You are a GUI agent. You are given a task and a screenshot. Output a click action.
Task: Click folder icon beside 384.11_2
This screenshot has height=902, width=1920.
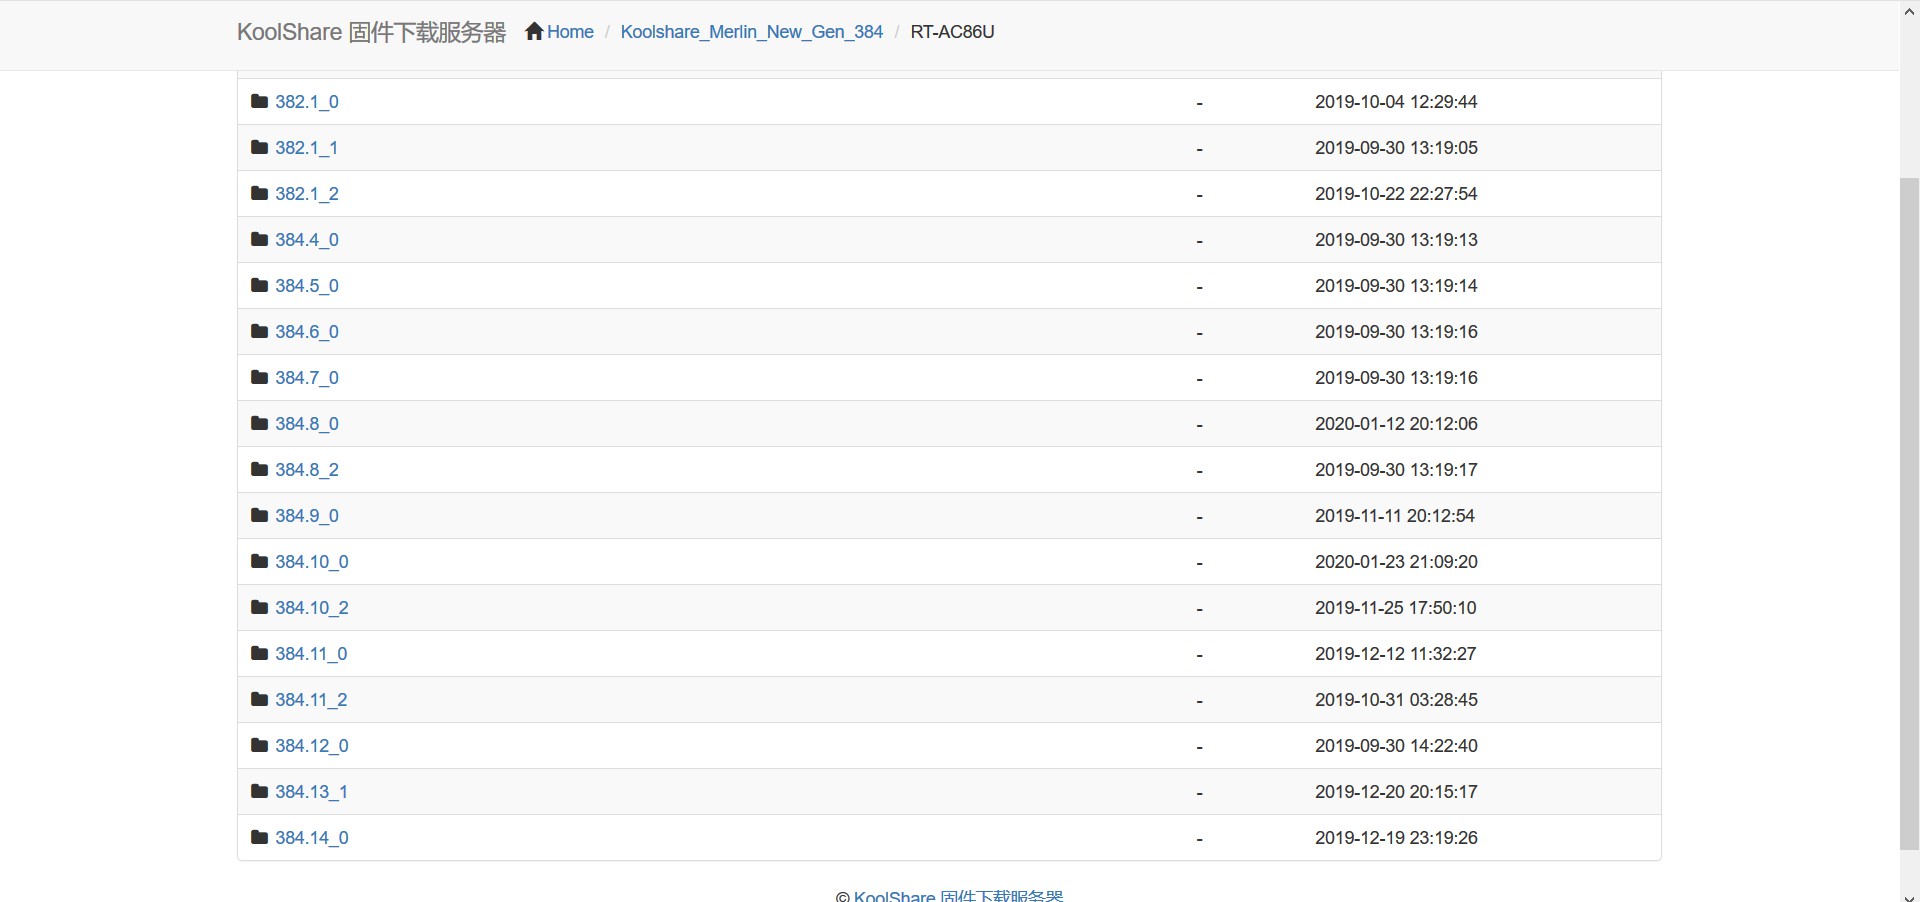260,699
